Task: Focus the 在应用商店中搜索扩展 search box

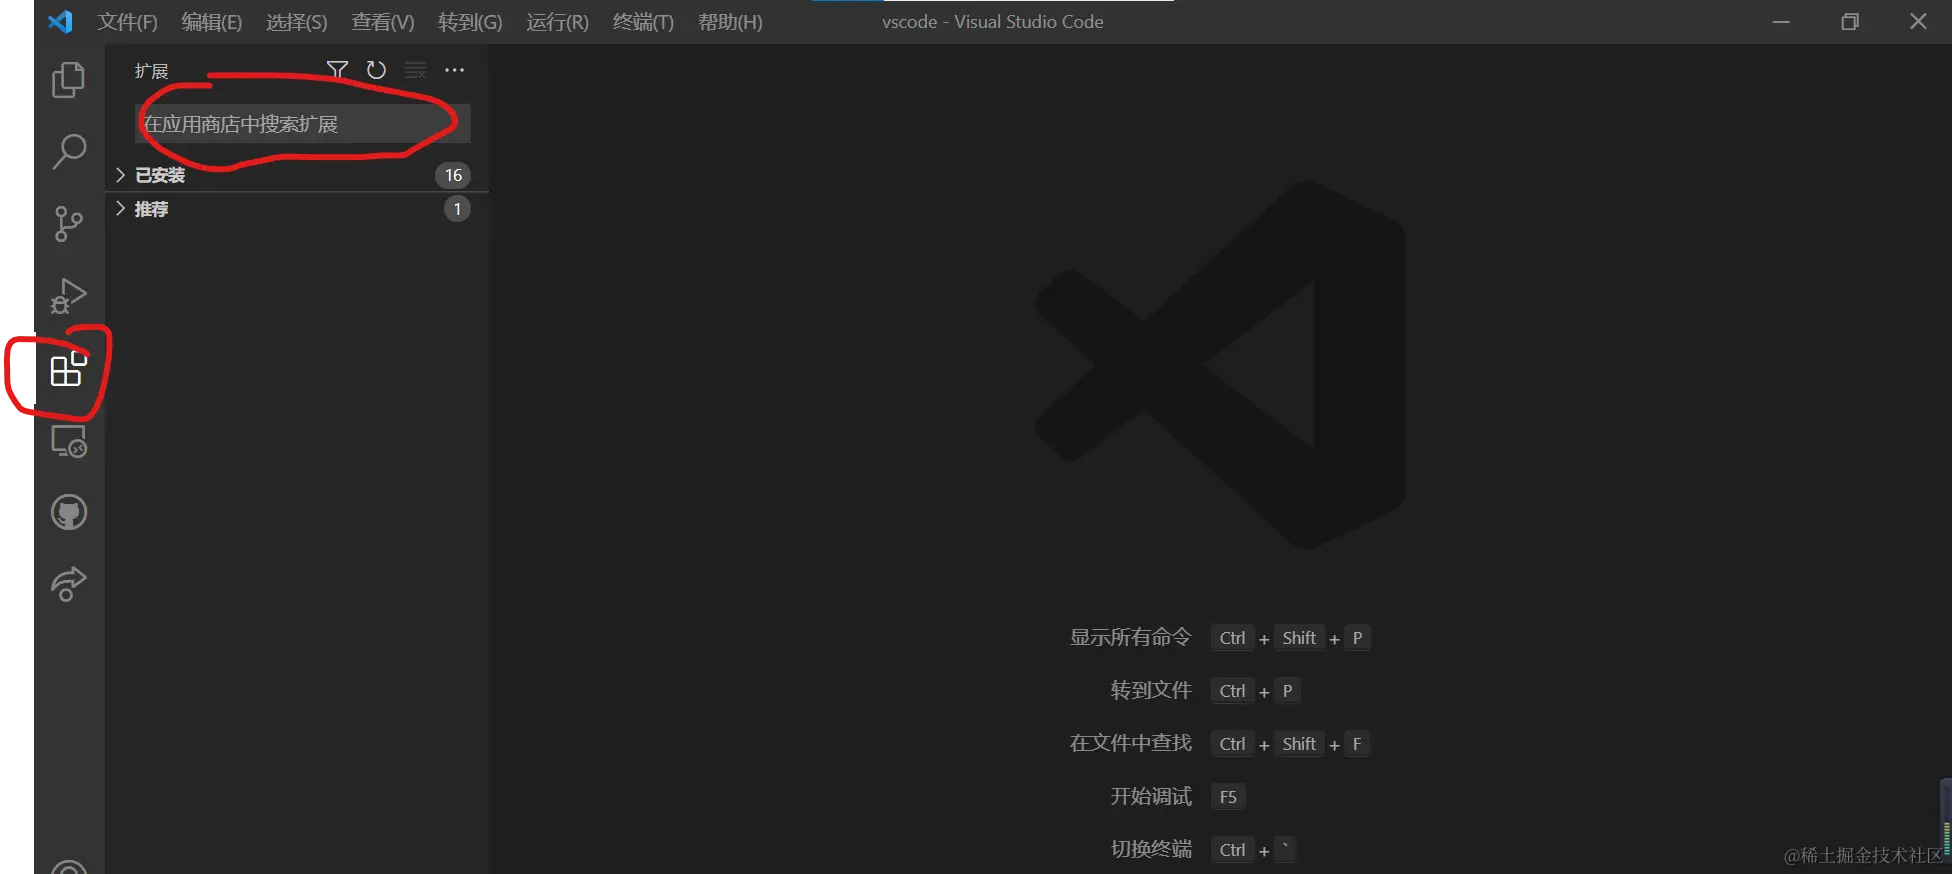Action: point(303,124)
